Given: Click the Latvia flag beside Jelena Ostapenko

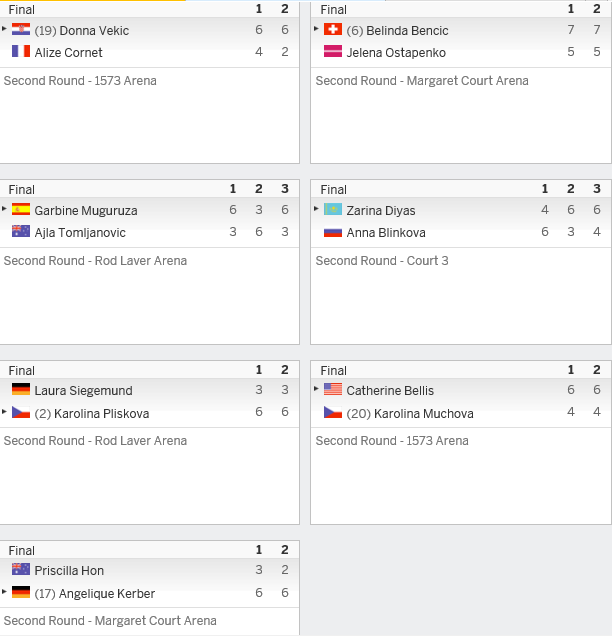Looking at the screenshot, I should [333, 51].
